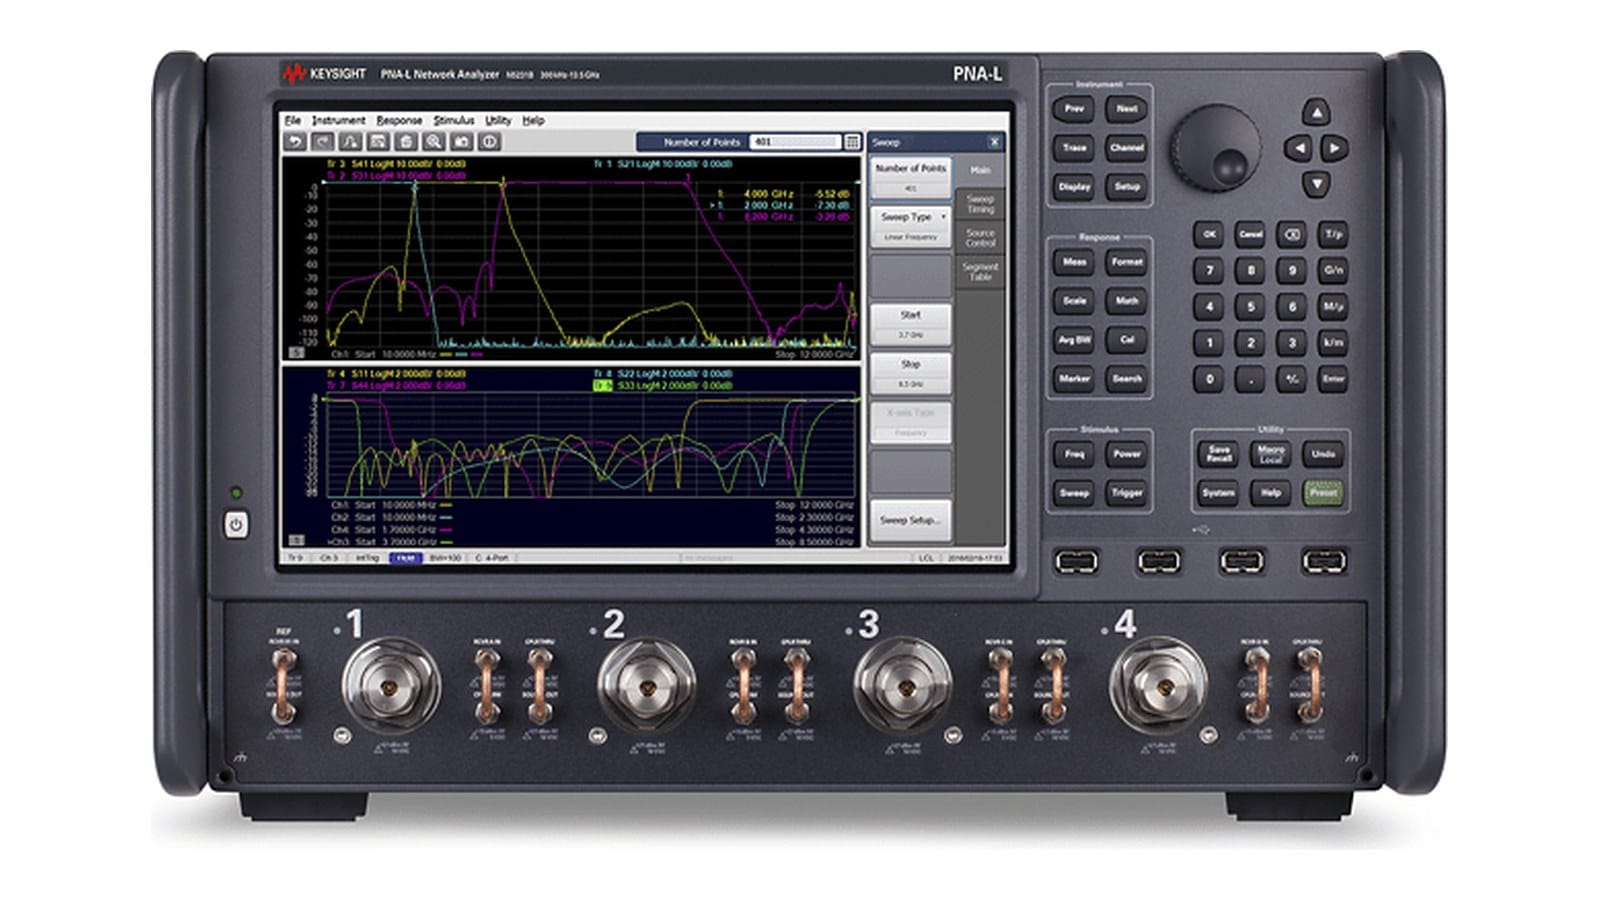Open the File menu
Image resolution: width=1600 pixels, height=900 pixels.
pyautogui.click(x=292, y=120)
